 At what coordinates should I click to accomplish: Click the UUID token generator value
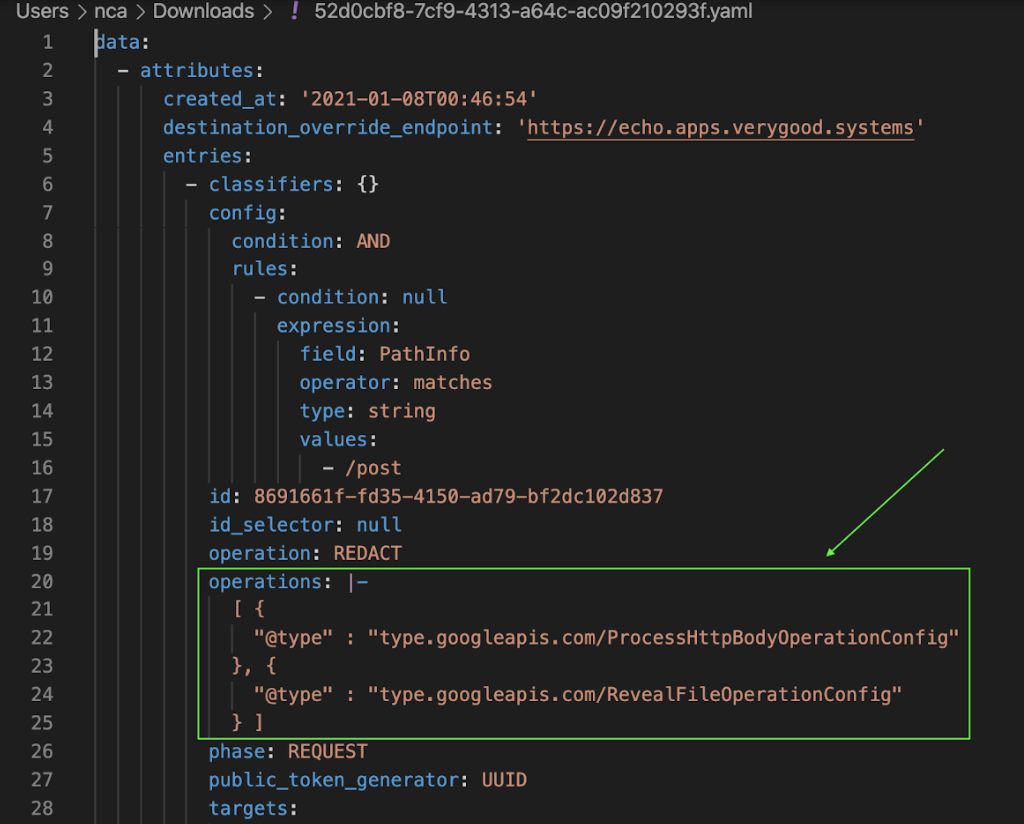click(x=504, y=780)
